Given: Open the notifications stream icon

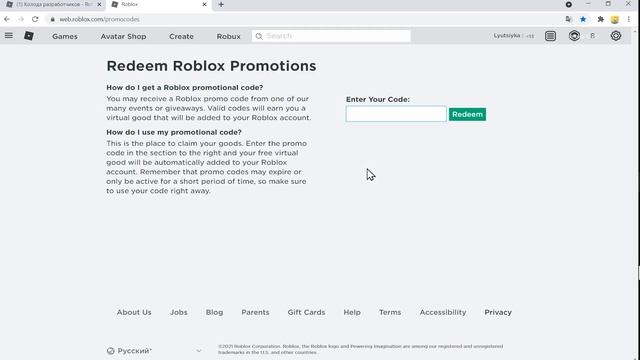Looking at the screenshot, I should (x=550, y=36).
